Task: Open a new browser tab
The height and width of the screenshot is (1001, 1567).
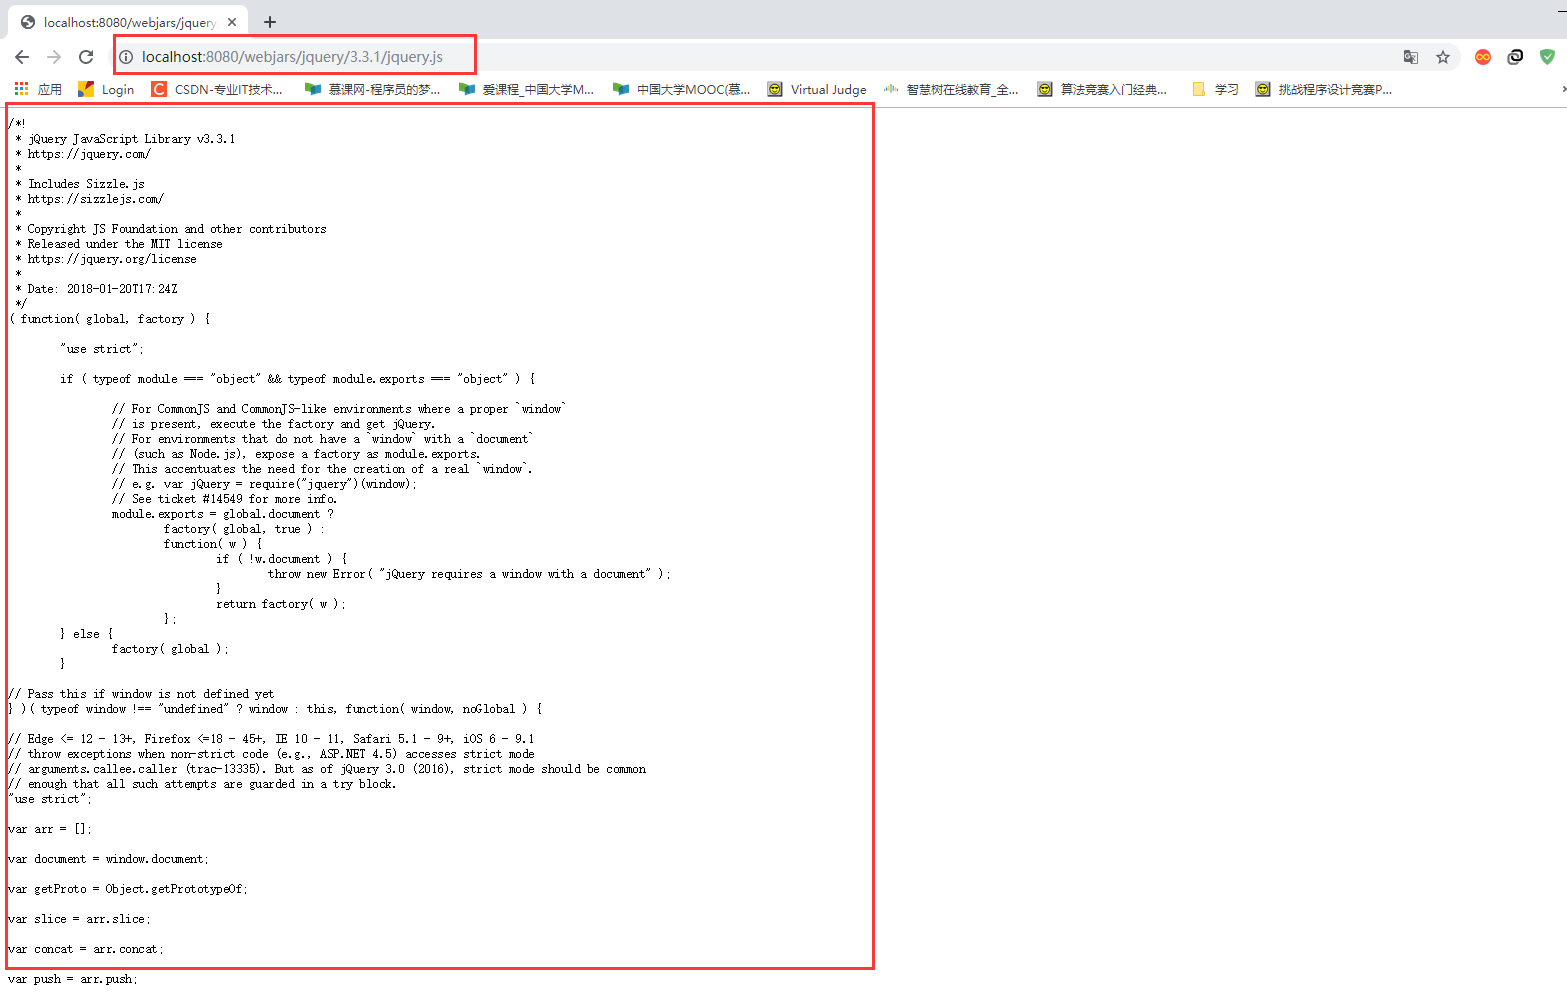Action: [x=271, y=20]
